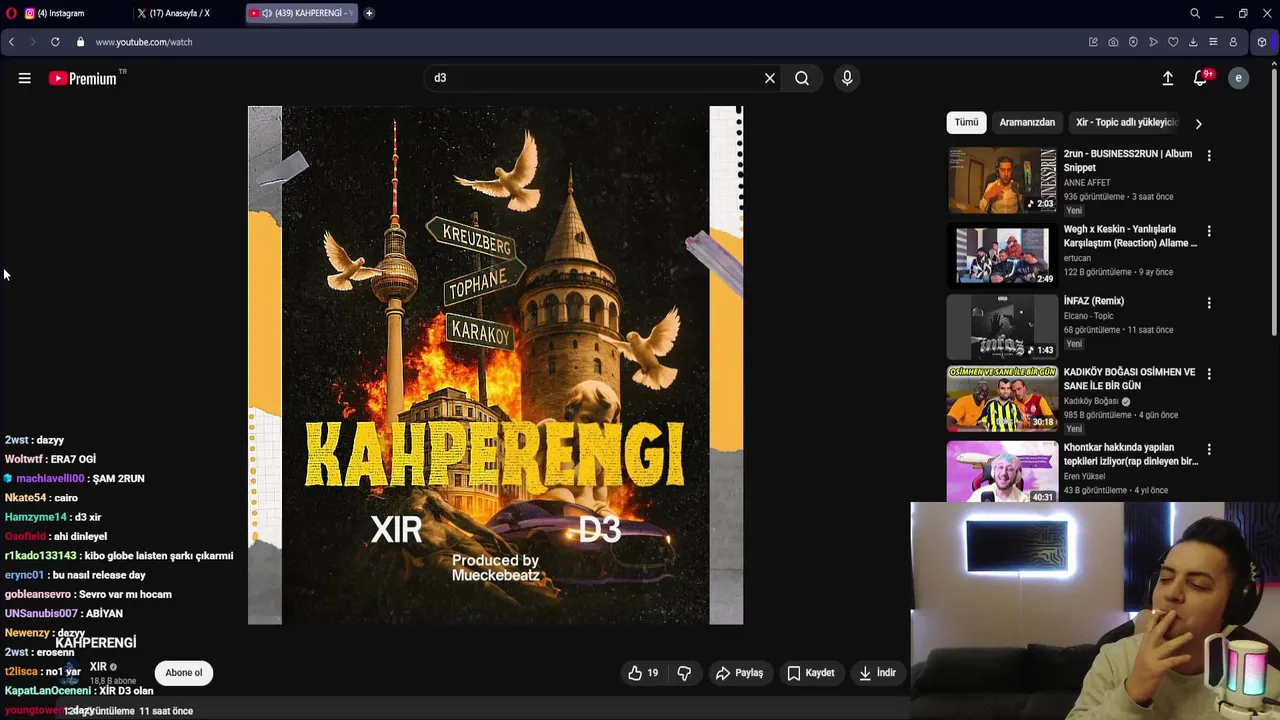Open the browser tab search icon
The width and height of the screenshot is (1280, 720).
[1195, 13]
